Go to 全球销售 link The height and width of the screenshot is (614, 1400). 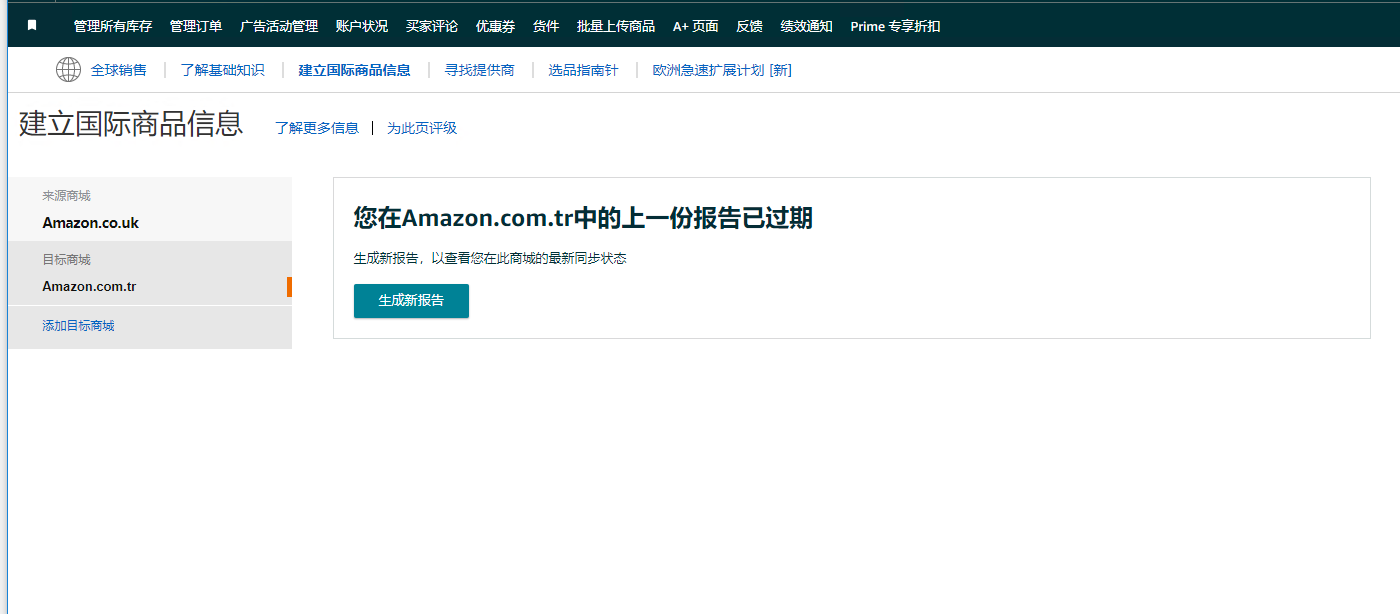119,70
